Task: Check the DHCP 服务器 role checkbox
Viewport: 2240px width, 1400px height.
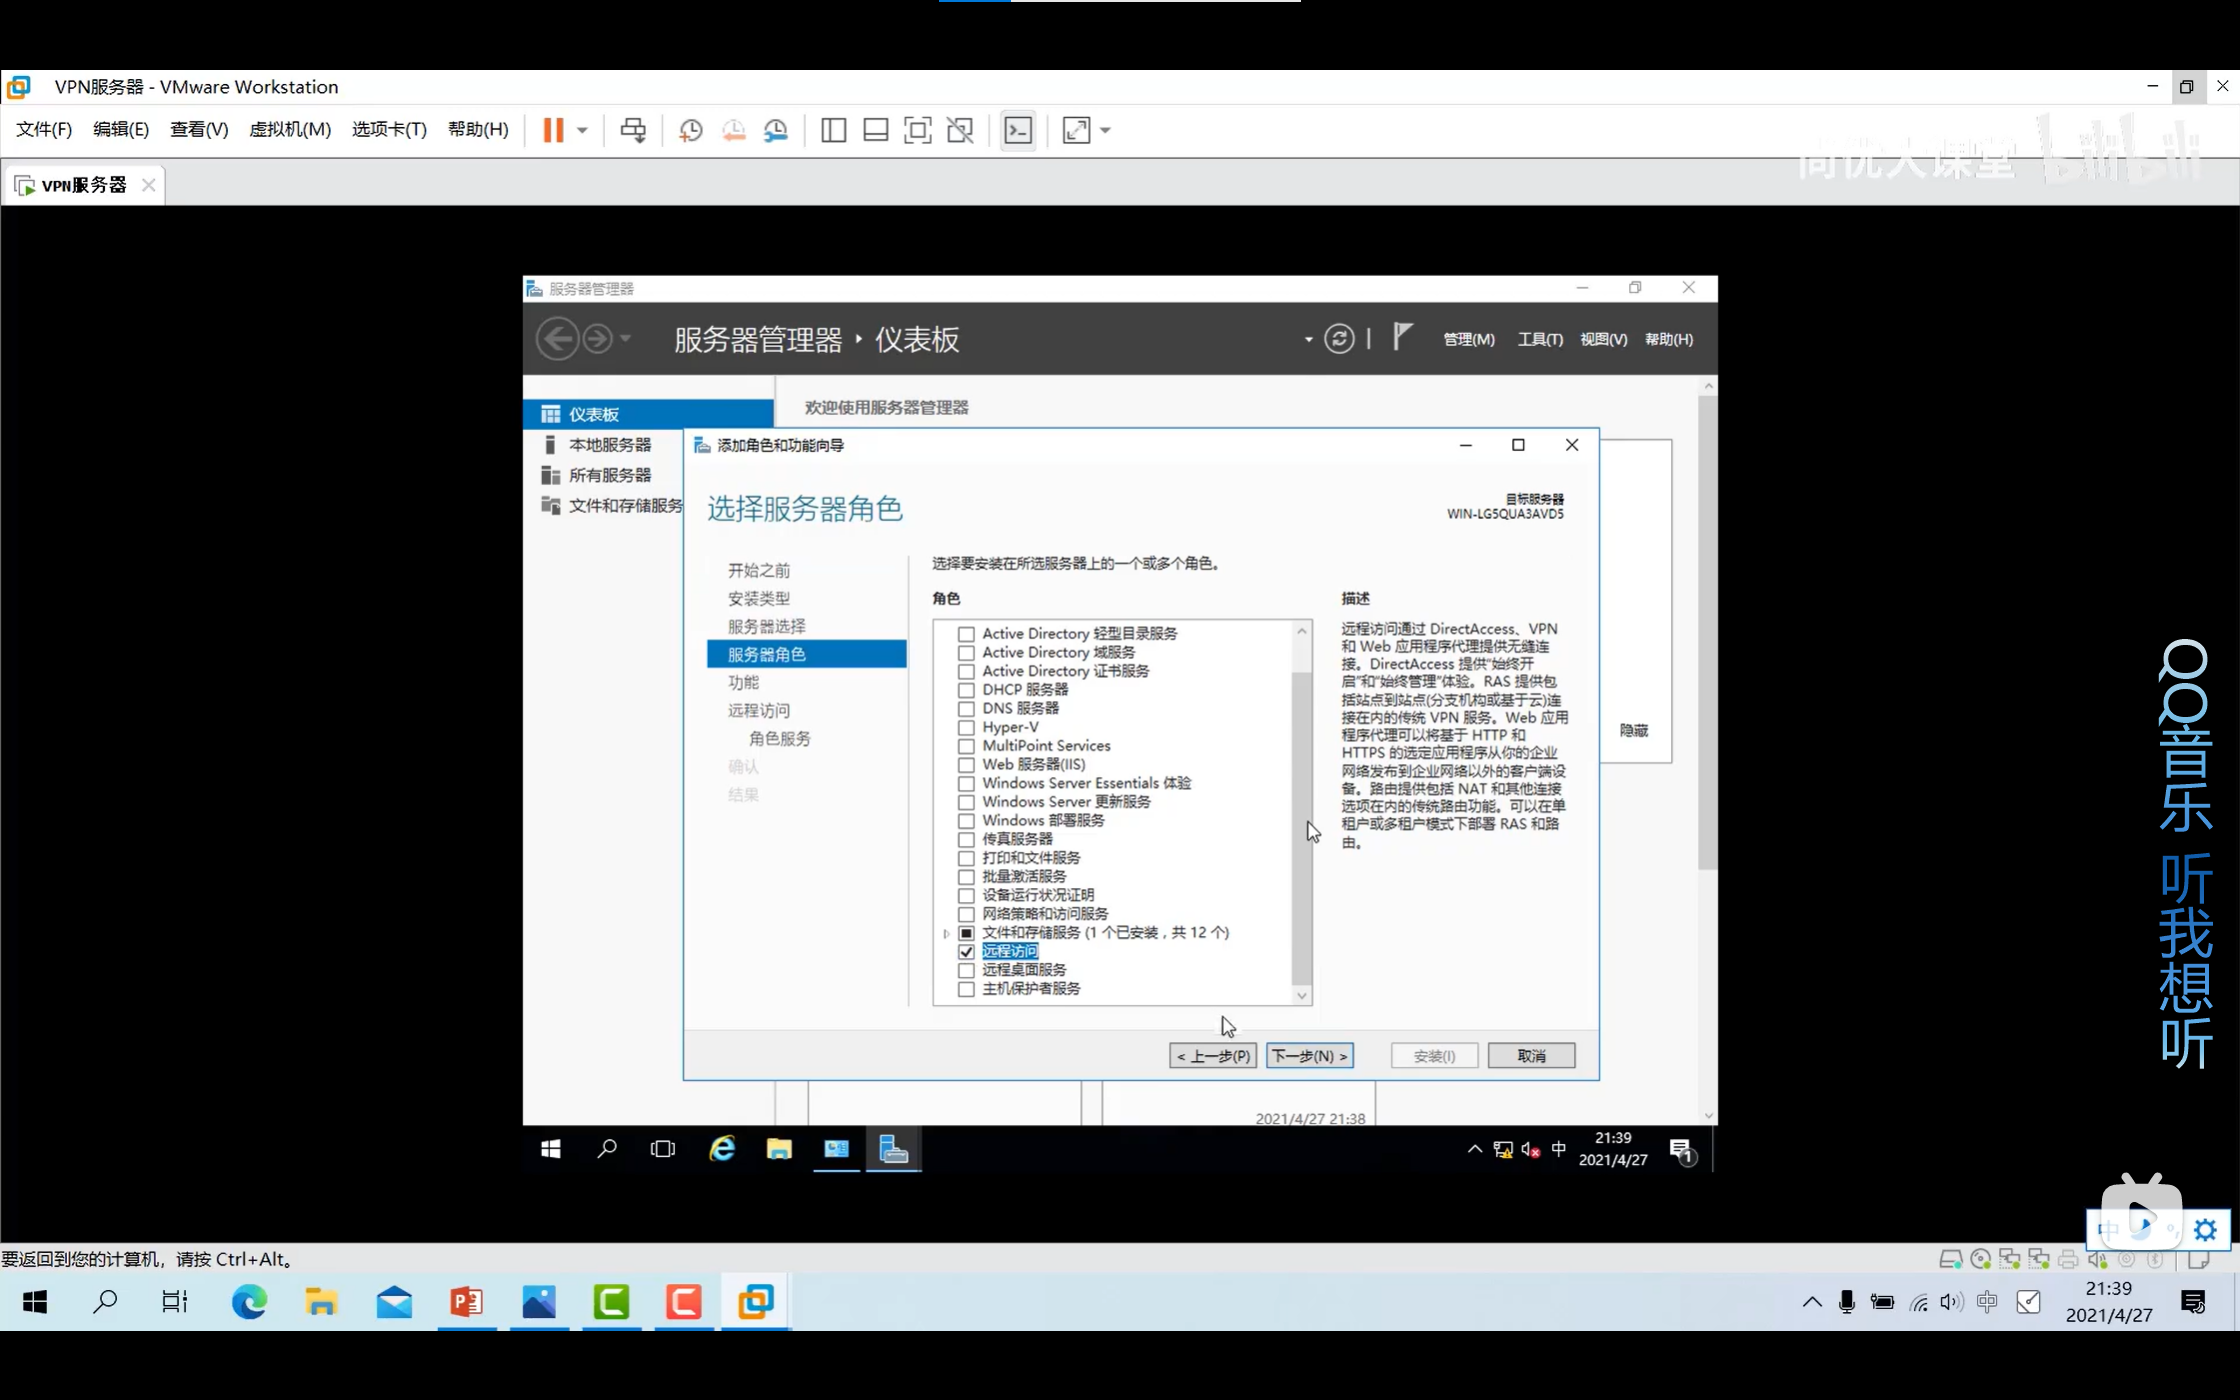Action: [x=966, y=690]
